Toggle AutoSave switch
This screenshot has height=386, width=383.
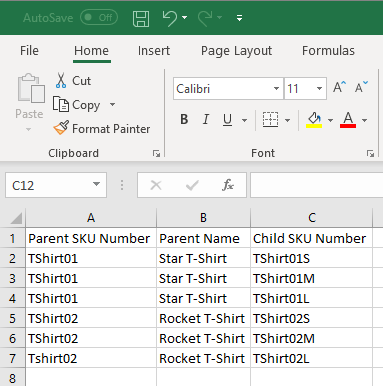pyautogui.click(x=99, y=17)
